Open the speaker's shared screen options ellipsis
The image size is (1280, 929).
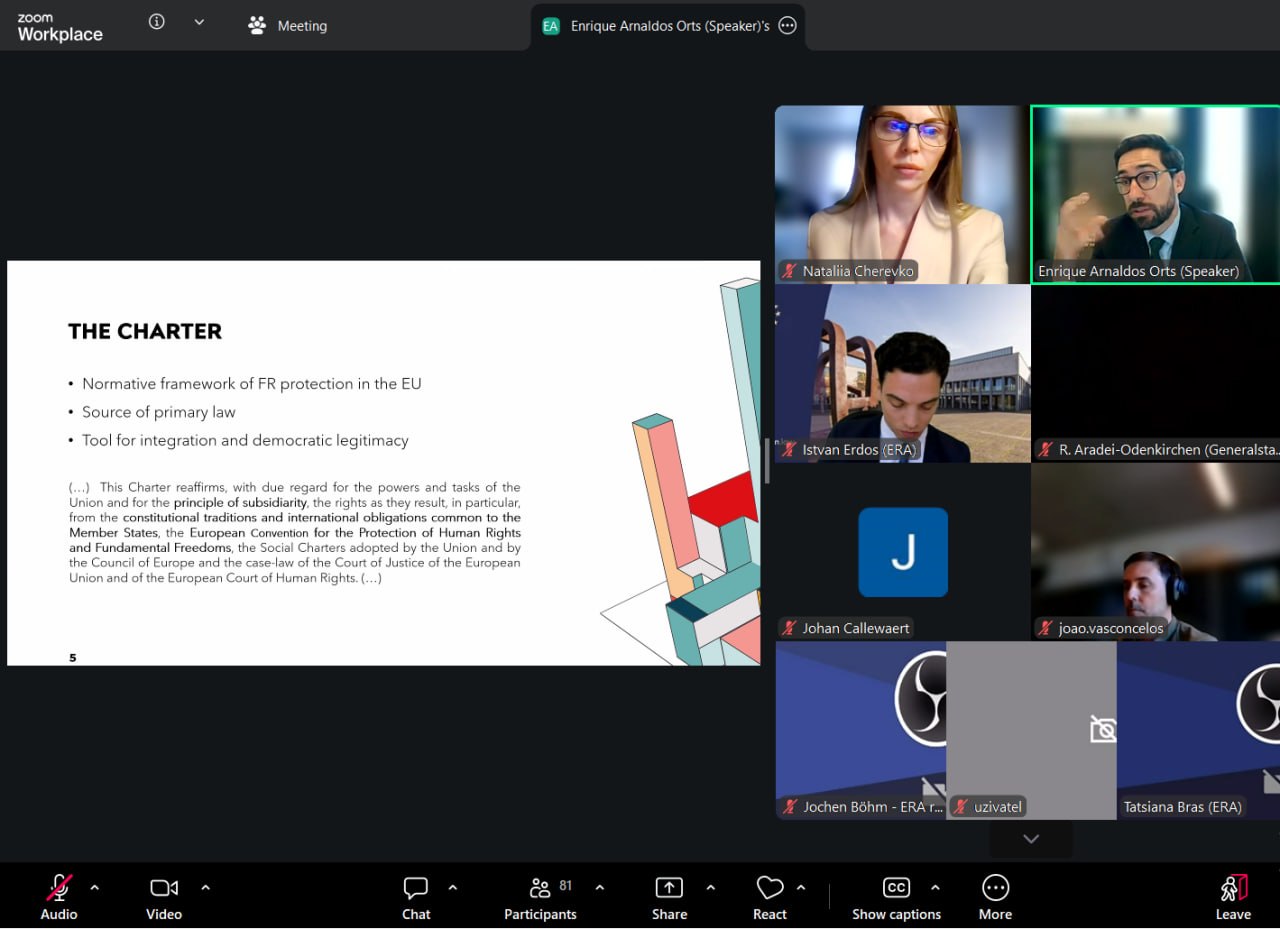(x=787, y=26)
